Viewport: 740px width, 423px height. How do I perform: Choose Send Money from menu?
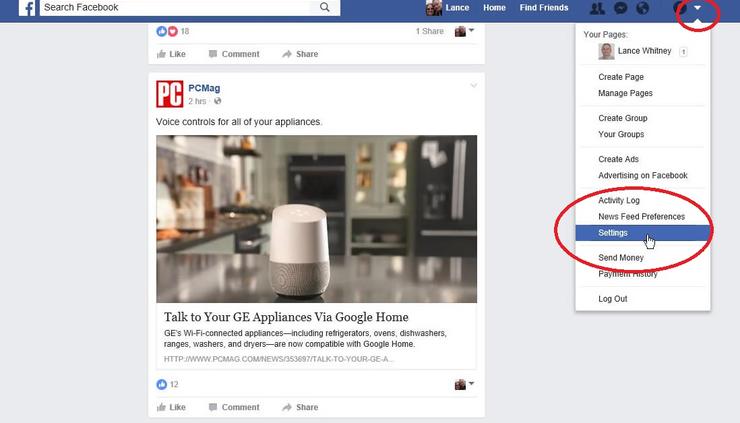coord(621,258)
